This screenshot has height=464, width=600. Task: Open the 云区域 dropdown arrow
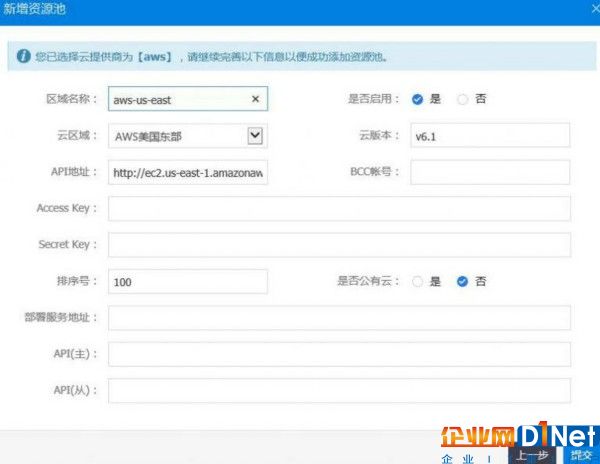[x=255, y=136]
